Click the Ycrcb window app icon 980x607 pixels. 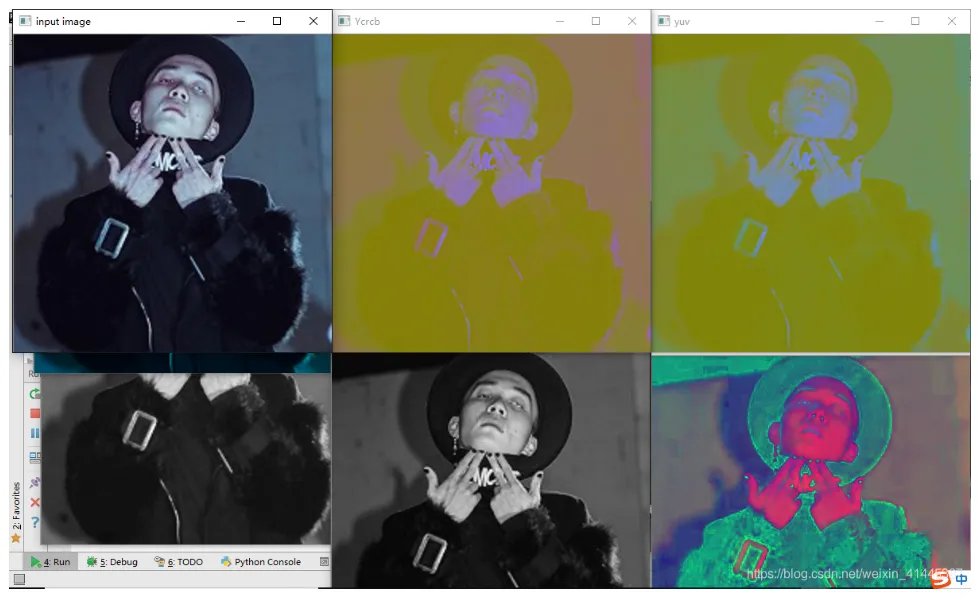coord(344,21)
